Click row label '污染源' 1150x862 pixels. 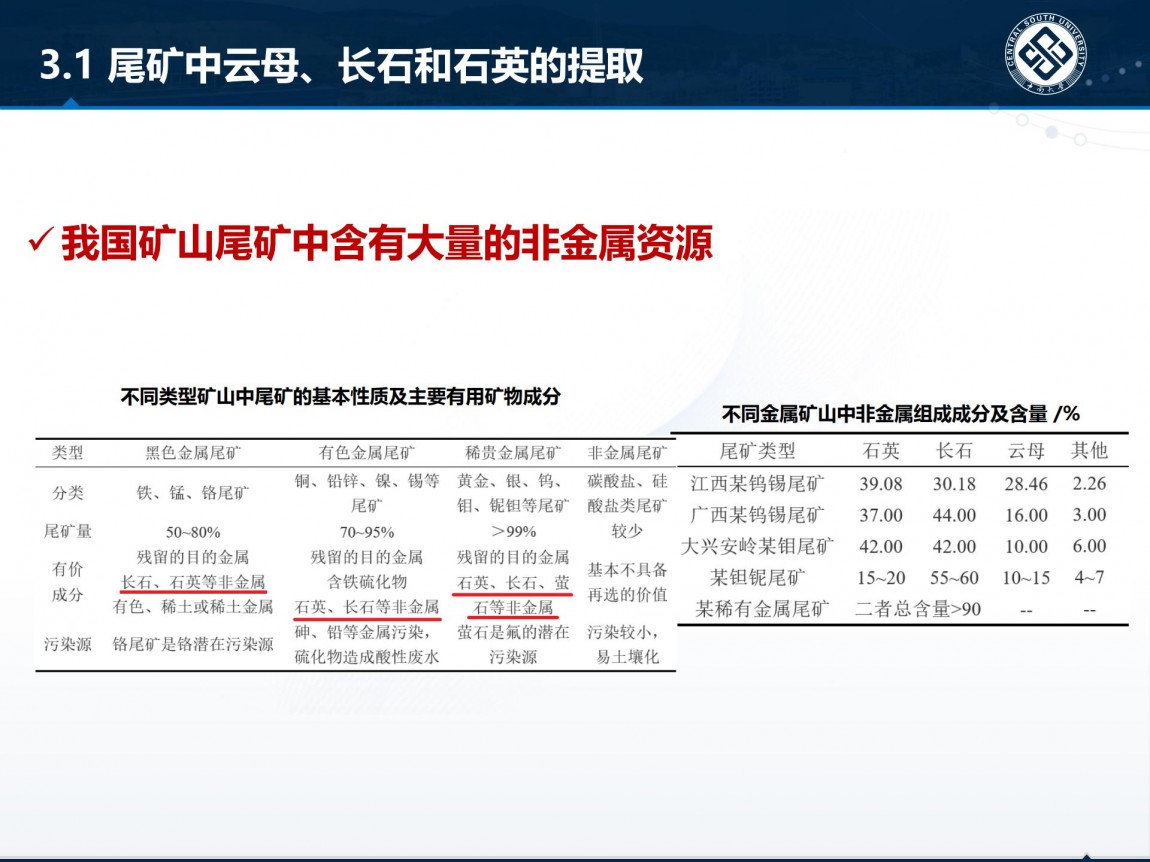click(67, 644)
